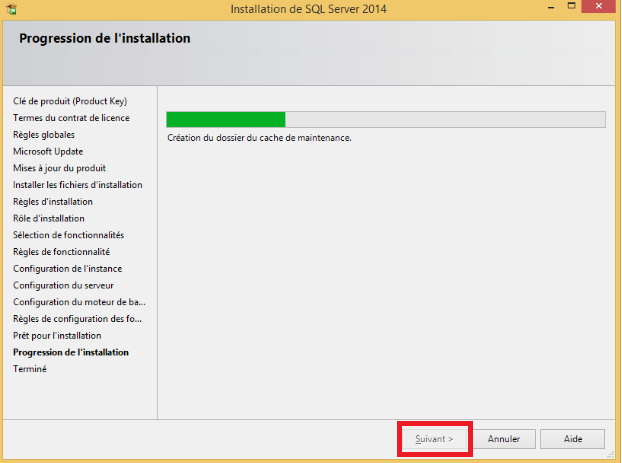Viewport: 622px width, 463px height.
Task: Click the disabled Suivant button
Action: pyautogui.click(x=434, y=439)
